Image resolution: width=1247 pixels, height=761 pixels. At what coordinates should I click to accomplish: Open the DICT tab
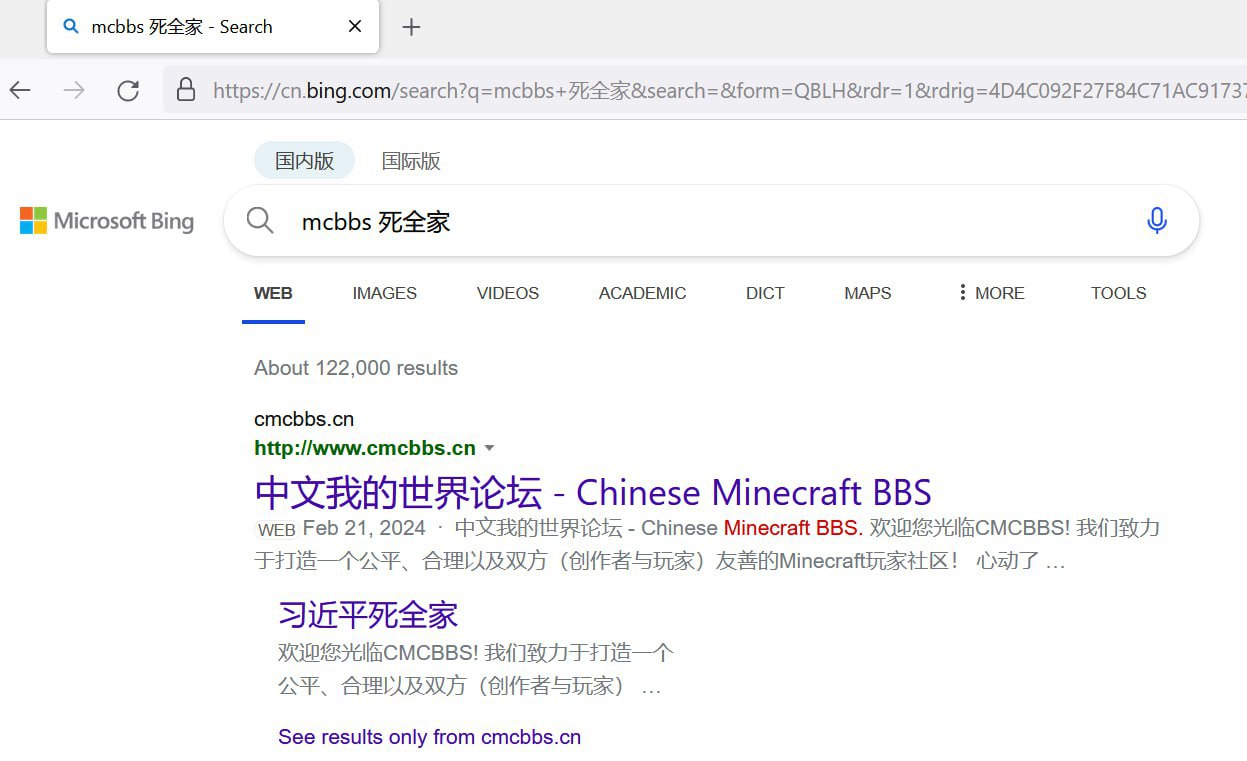click(x=765, y=294)
